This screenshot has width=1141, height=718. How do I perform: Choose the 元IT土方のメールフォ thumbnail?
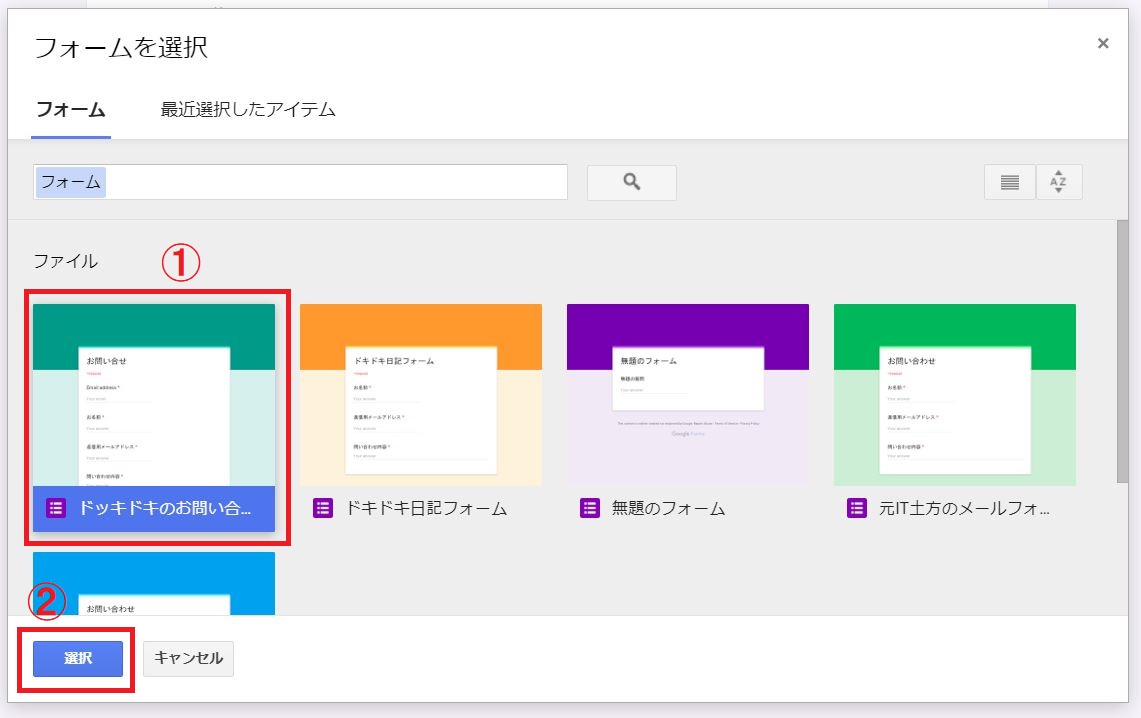954,393
